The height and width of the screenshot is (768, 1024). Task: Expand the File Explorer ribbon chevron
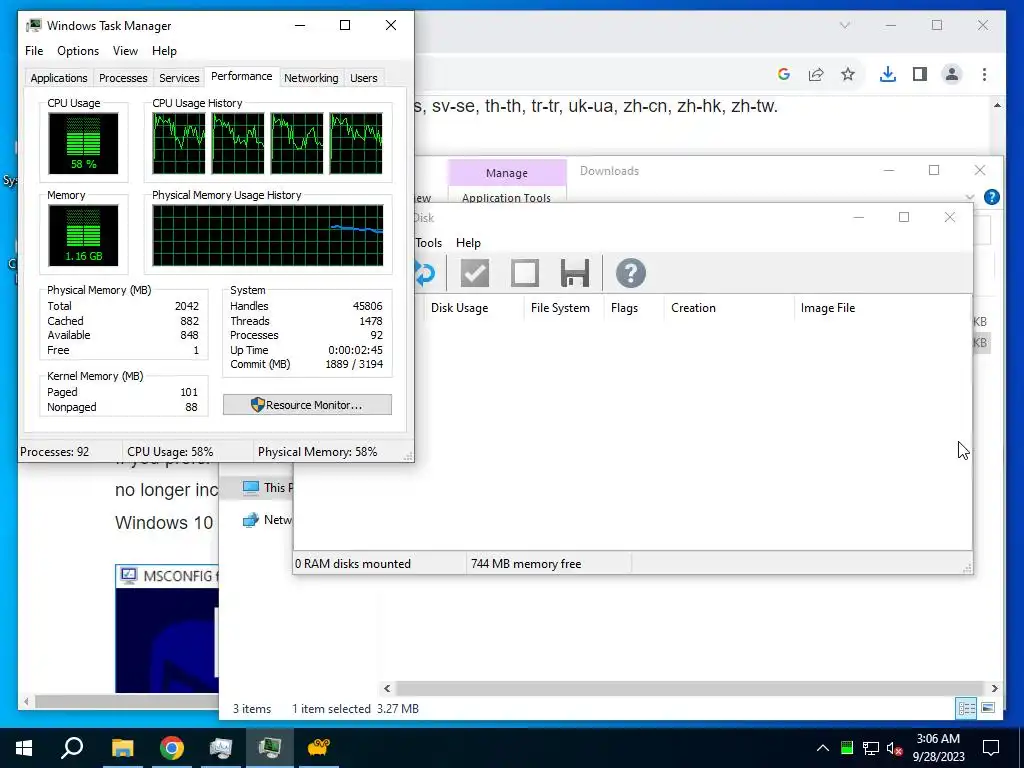click(970, 197)
